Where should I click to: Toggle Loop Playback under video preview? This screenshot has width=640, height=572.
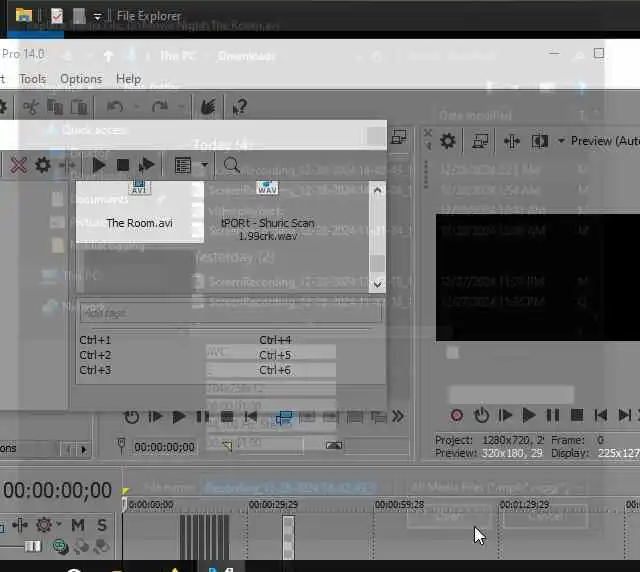pyautogui.click(x=481, y=416)
